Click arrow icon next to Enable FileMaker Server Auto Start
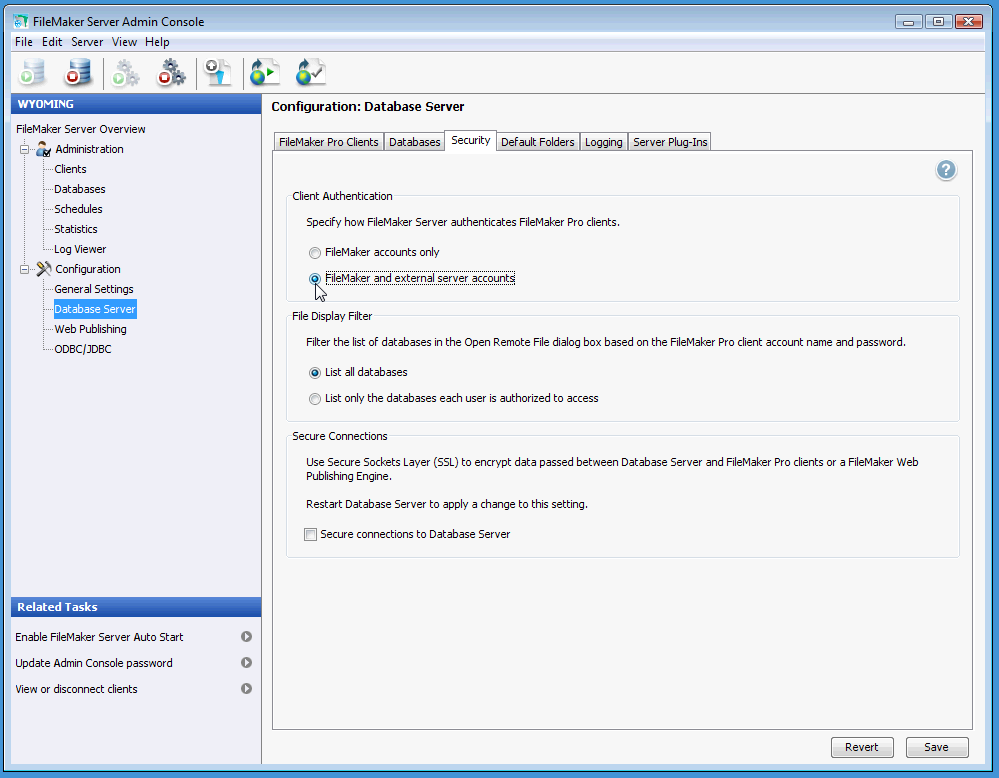 pyautogui.click(x=246, y=637)
